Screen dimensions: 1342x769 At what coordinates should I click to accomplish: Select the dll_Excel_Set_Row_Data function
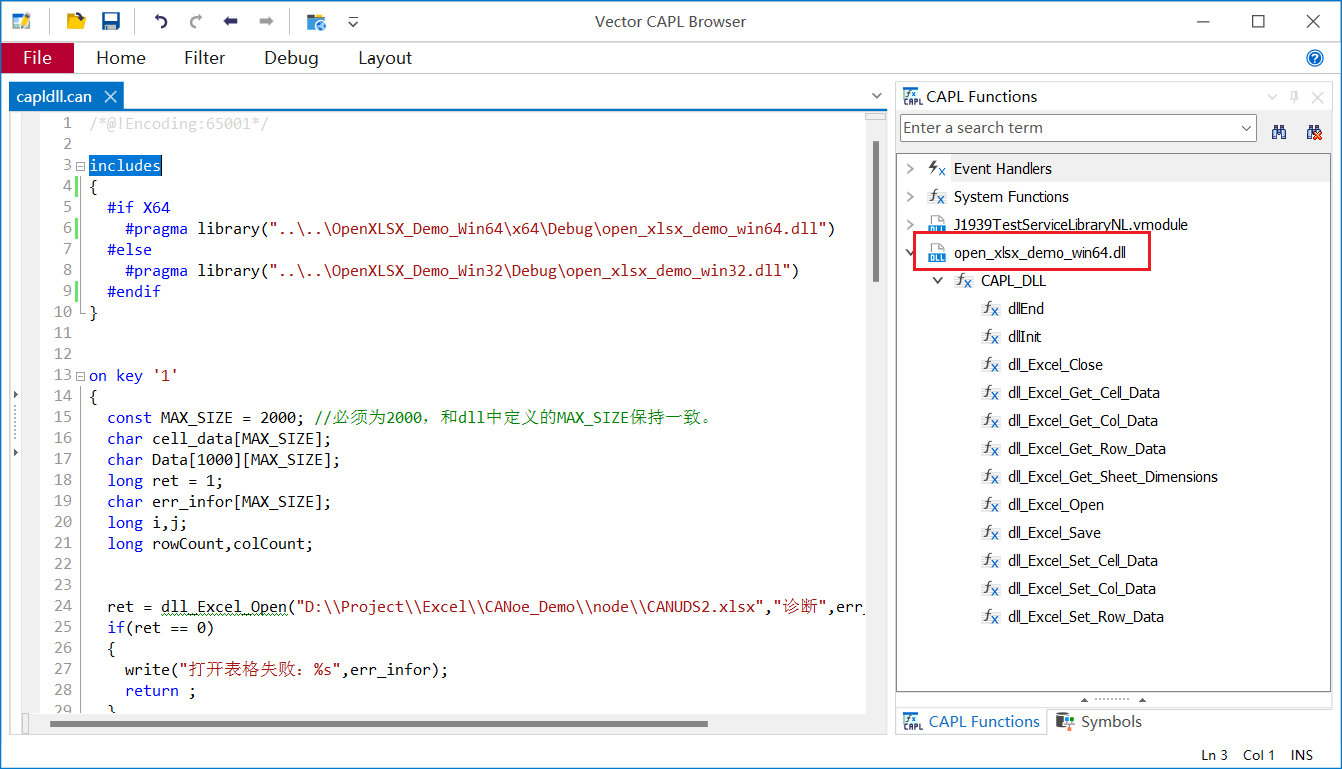[1086, 617]
